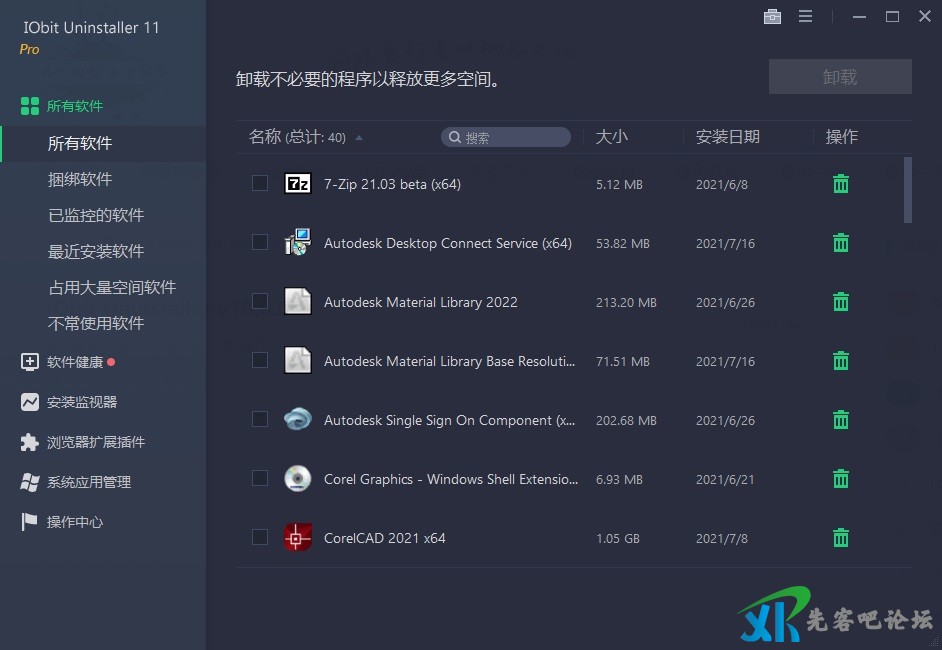
Task: Open 捆绑软件 in the sidebar
Action: (80, 179)
